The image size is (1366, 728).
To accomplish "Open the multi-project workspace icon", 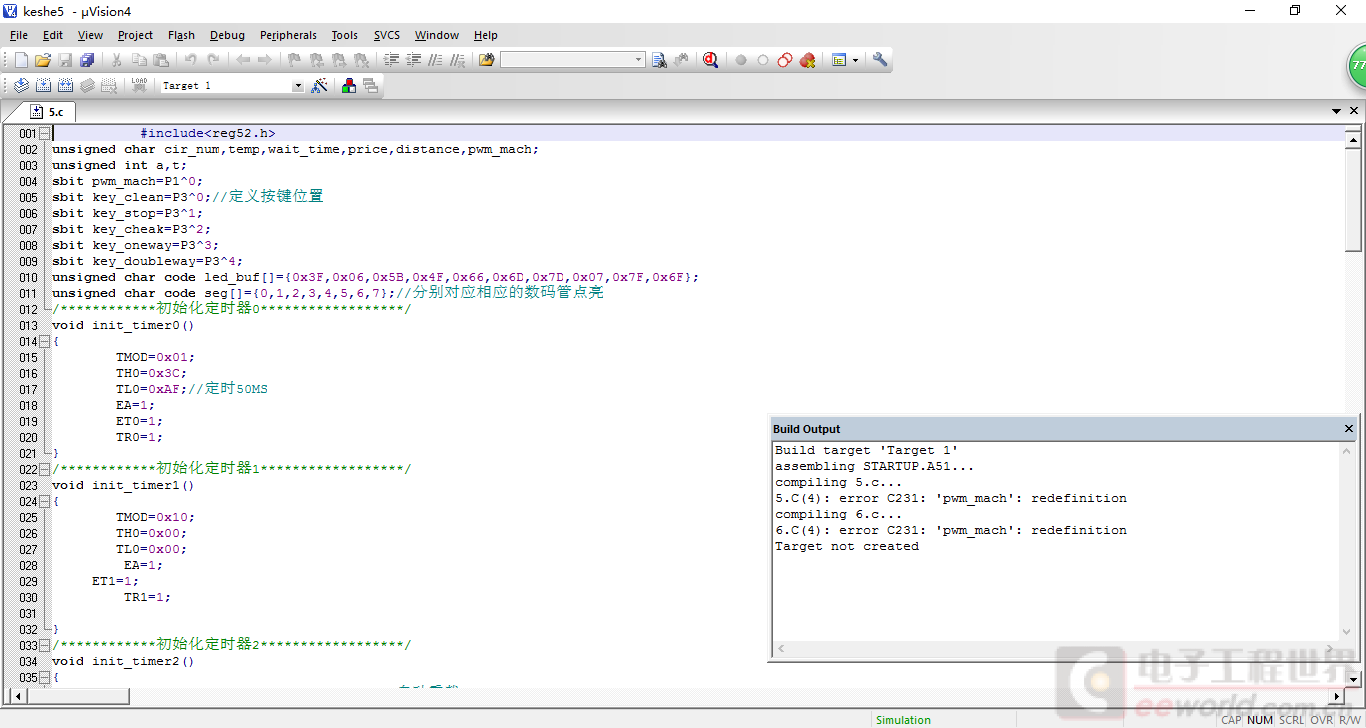I will (x=371, y=86).
